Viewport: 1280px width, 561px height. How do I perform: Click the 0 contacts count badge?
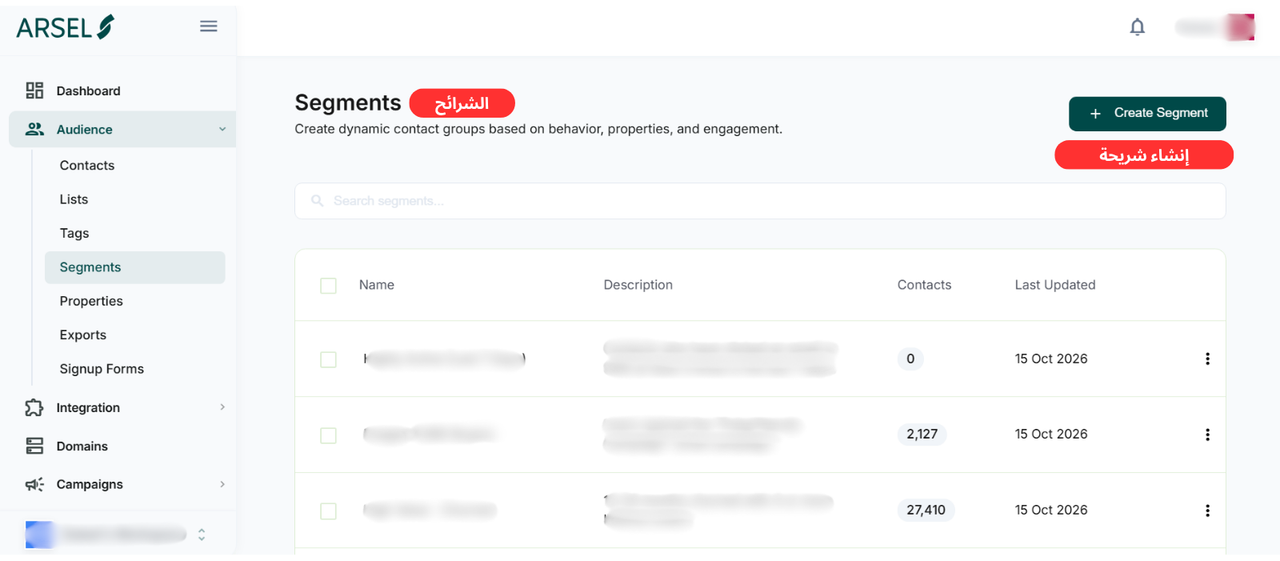[x=910, y=359]
